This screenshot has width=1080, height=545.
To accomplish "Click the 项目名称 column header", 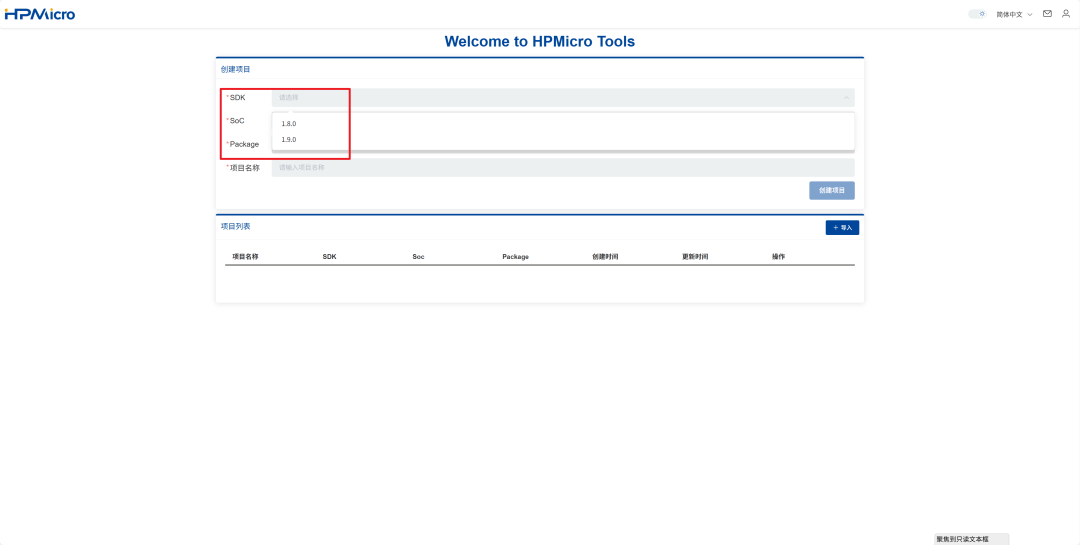I will (x=245, y=256).
